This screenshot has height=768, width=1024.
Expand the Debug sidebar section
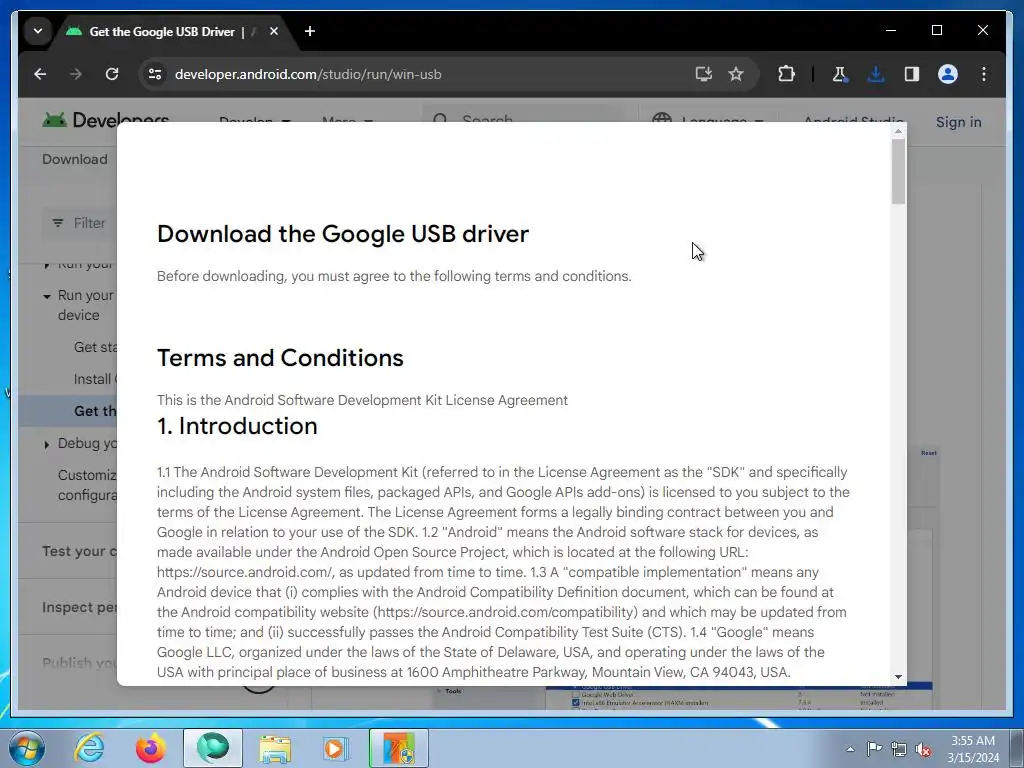coord(46,445)
